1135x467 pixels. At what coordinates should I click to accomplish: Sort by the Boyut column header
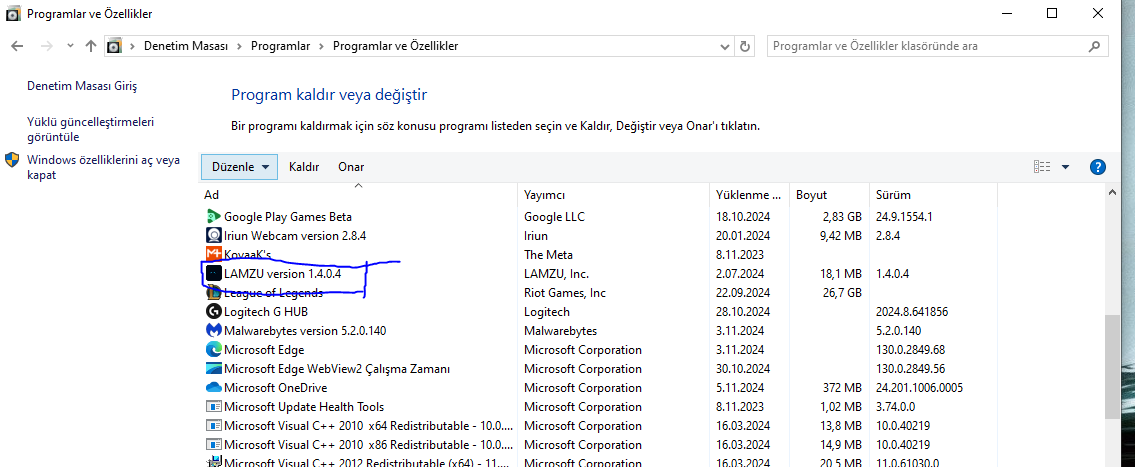pyautogui.click(x=830, y=195)
